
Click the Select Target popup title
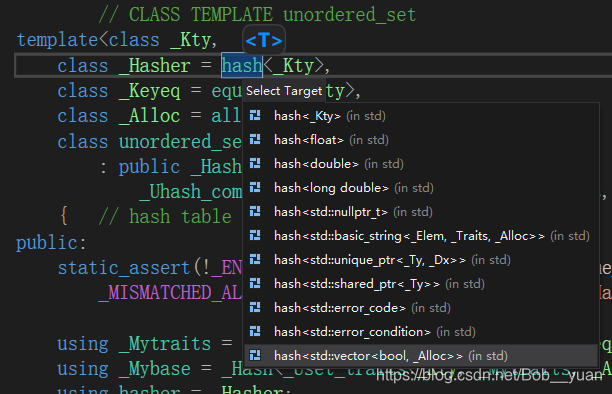(x=284, y=91)
